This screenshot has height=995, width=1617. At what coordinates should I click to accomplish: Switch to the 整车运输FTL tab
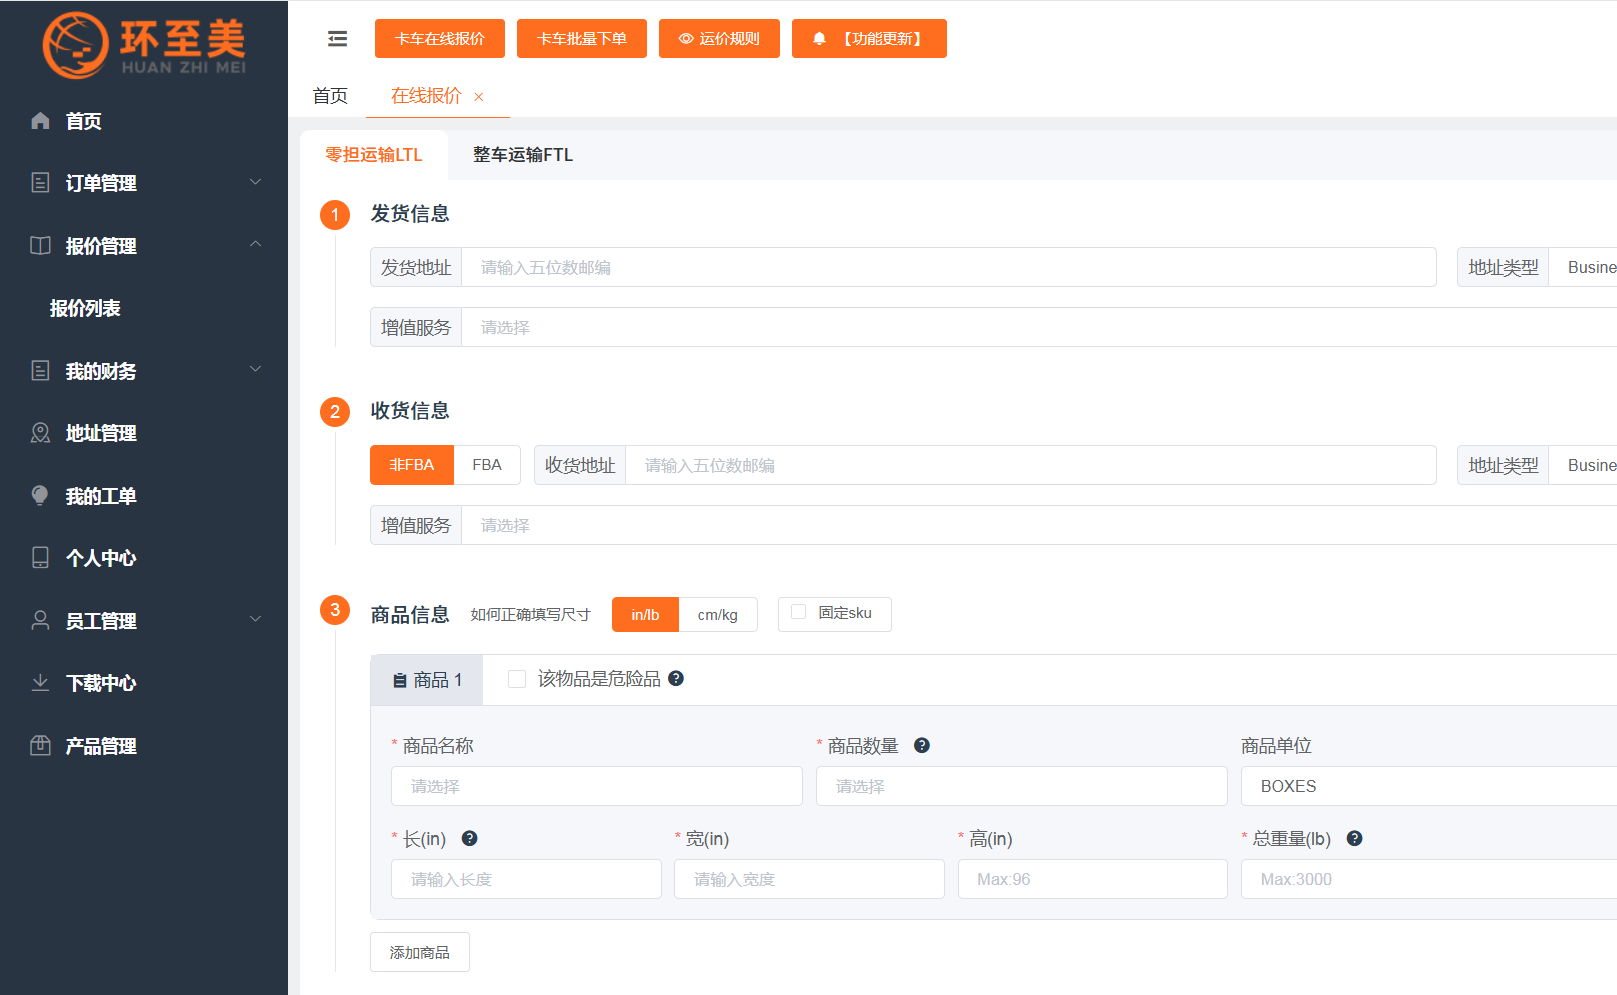tap(523, 155)
